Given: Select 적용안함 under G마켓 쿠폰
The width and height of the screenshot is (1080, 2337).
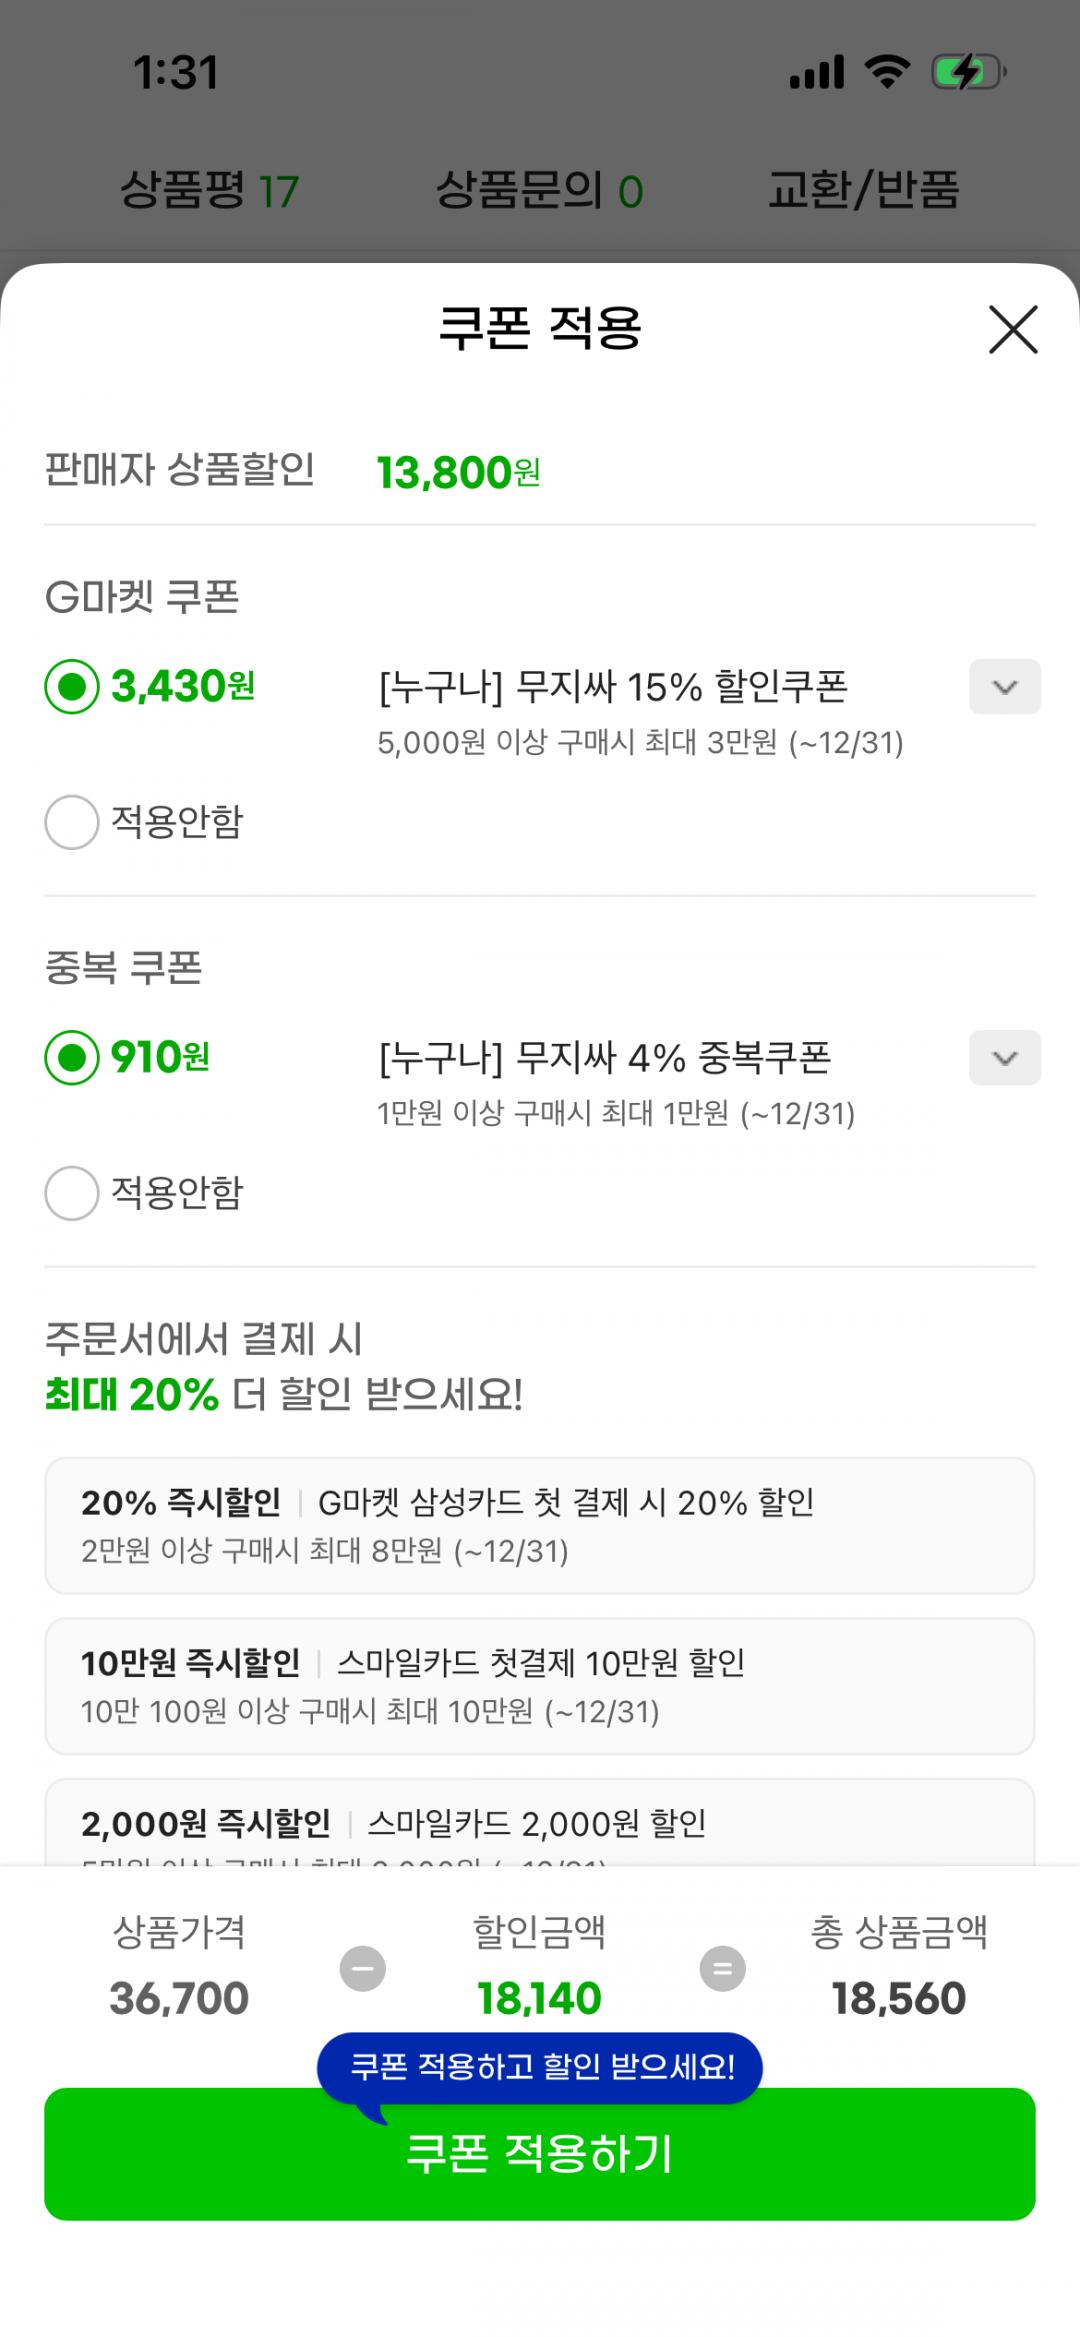Looking at the screenshot, I should click(x=72, y=822).
